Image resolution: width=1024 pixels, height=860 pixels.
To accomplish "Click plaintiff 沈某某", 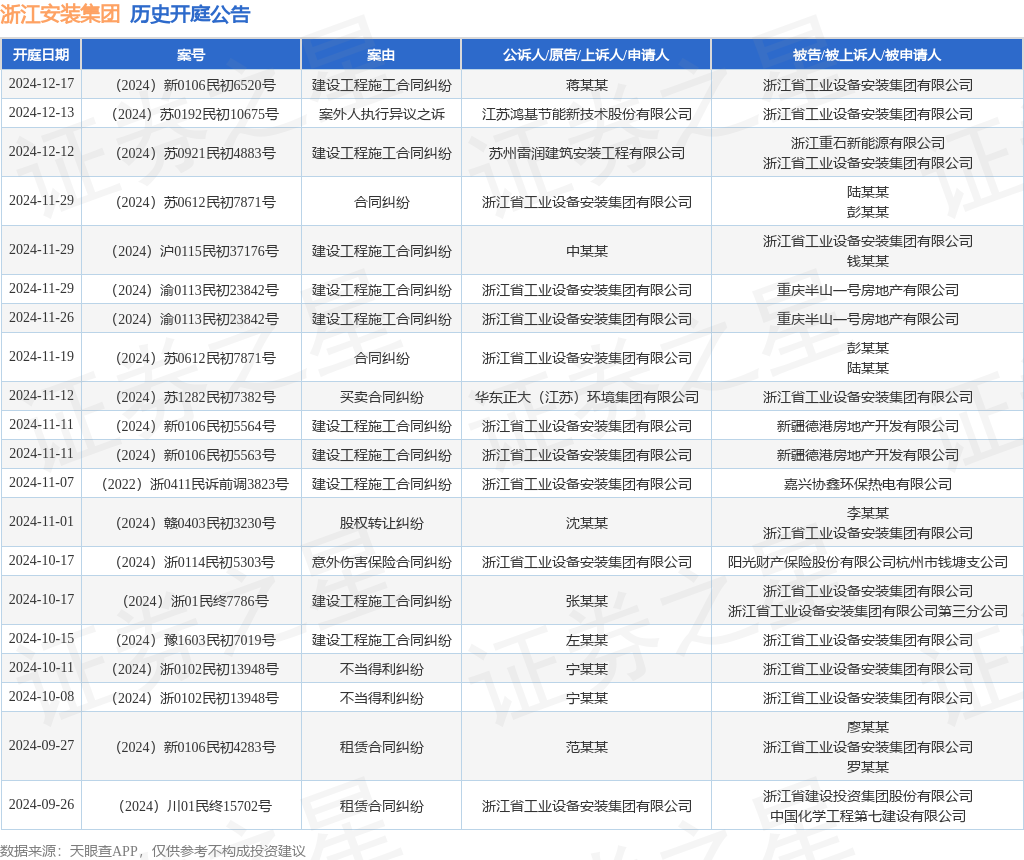I will point(586,524).
